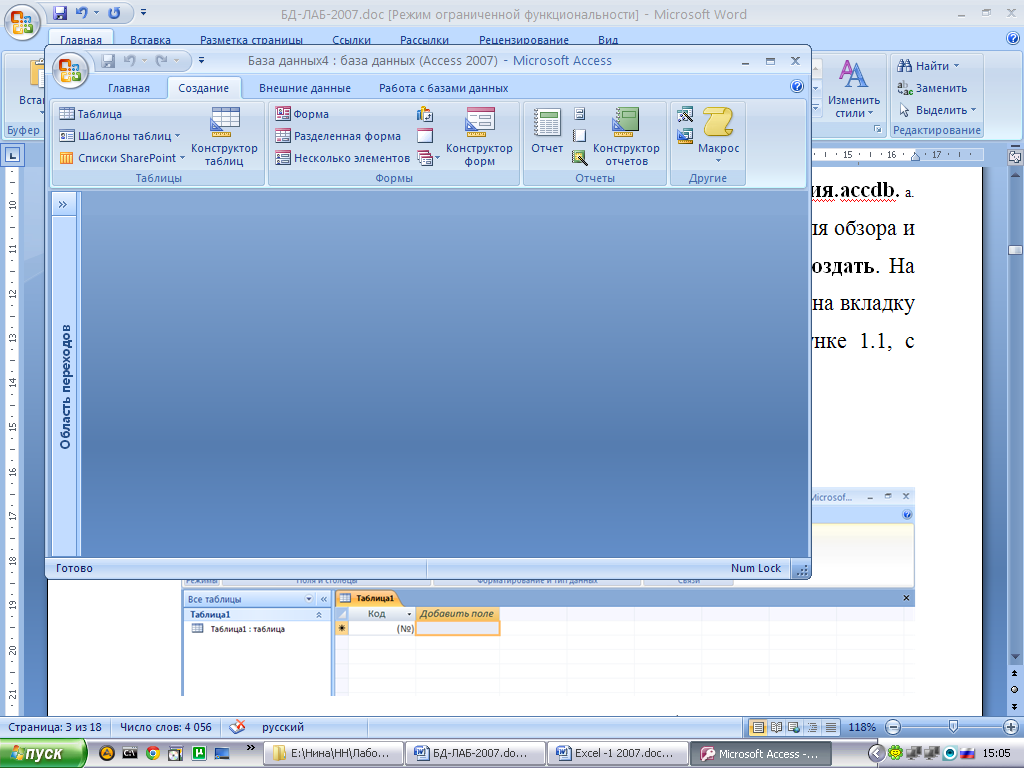Click the Access Office button
The width and height of the screenshot is (1024, 768).
pos(70,69)
